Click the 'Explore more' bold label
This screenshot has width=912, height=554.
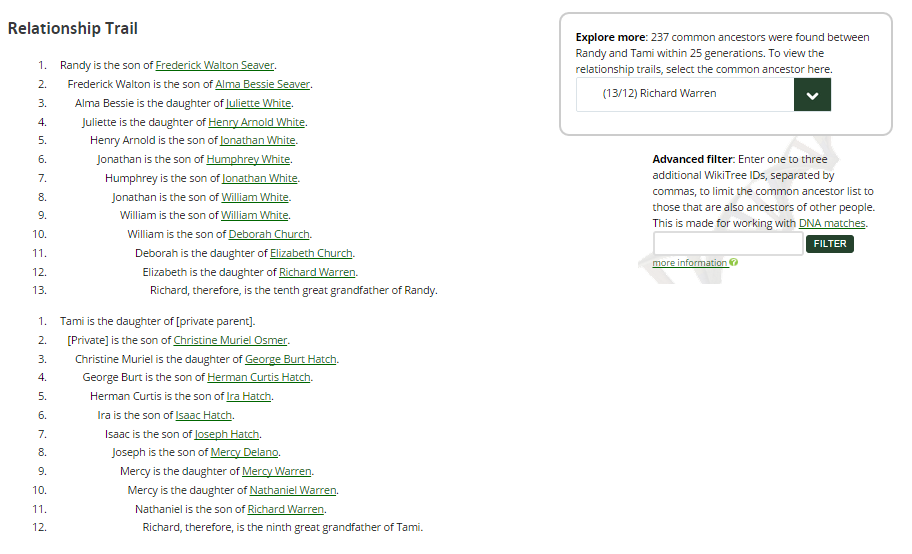(x=611, y=37)
